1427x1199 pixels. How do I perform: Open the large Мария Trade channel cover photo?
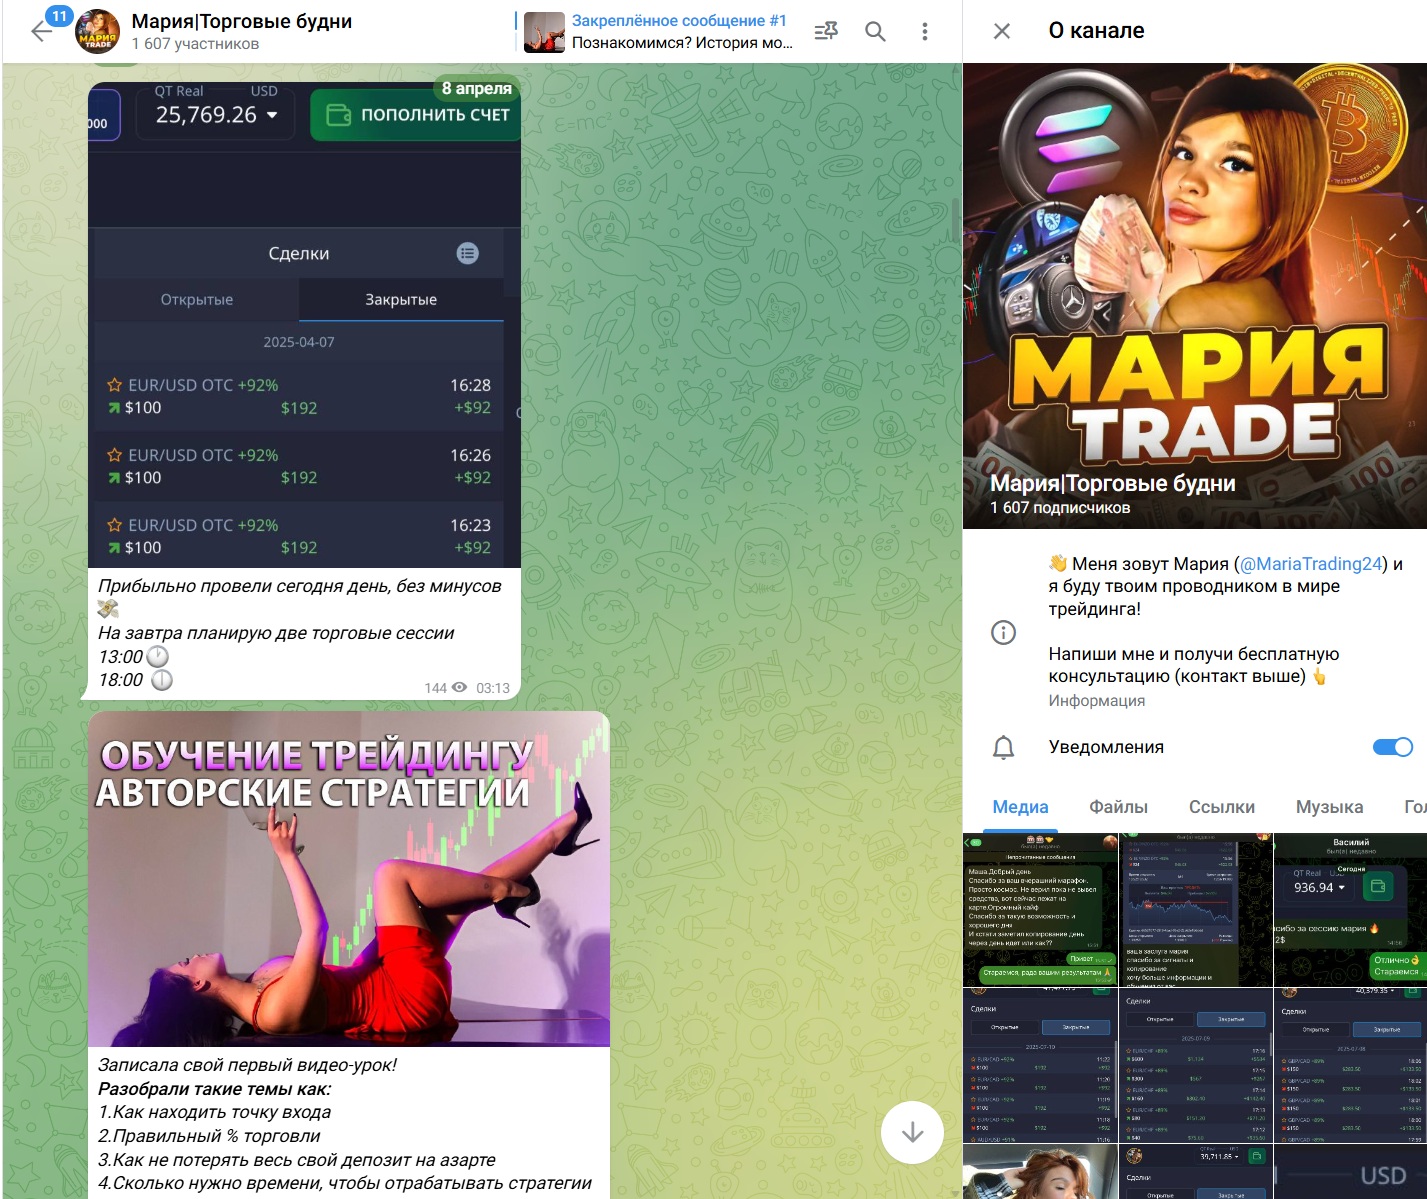[1195, 296]
